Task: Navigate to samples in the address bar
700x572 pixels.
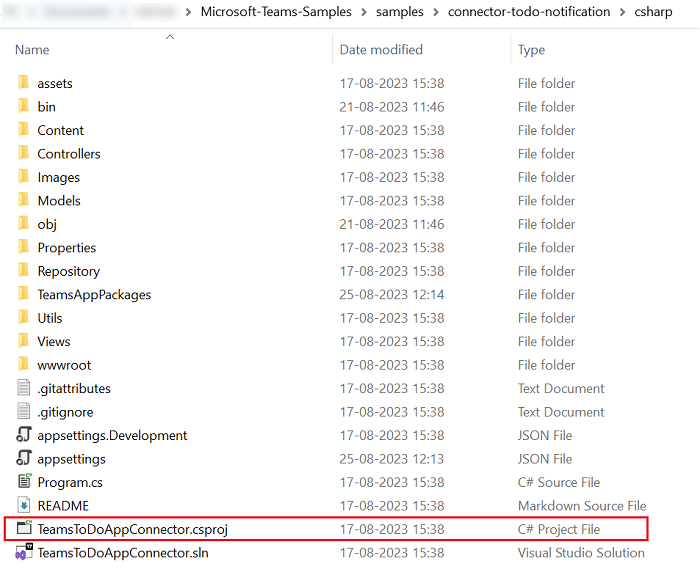Action: click(400, 12)
